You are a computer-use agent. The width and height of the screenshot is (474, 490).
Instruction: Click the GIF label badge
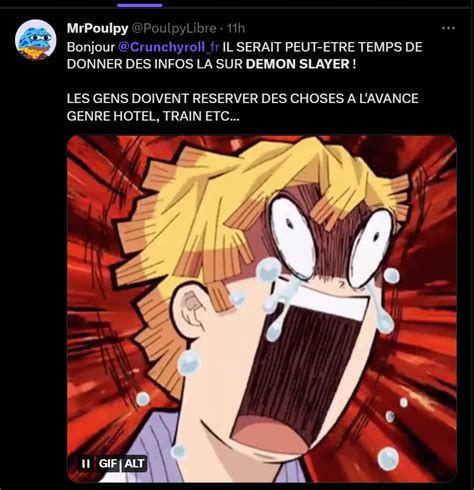pyautogui.click(x=108, y=463)
